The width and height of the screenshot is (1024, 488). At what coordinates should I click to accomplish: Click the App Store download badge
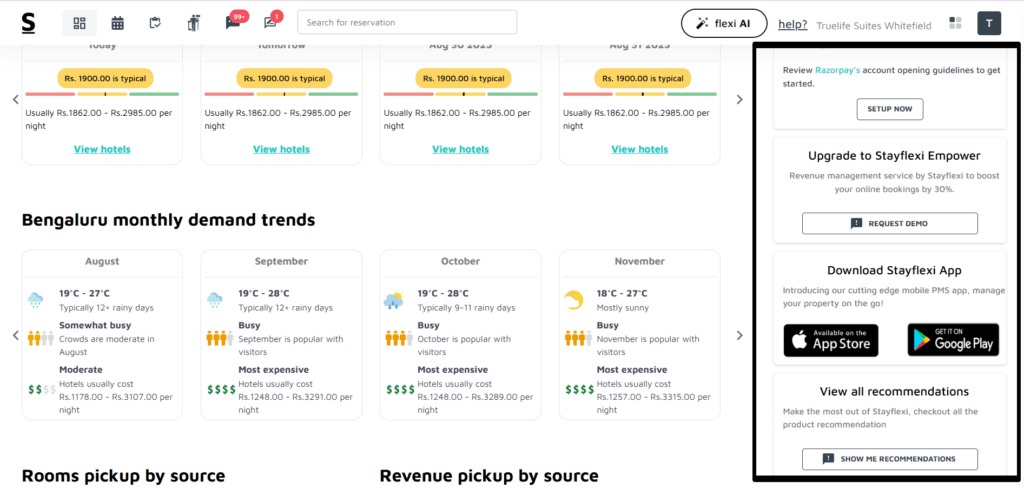(831, 340)
